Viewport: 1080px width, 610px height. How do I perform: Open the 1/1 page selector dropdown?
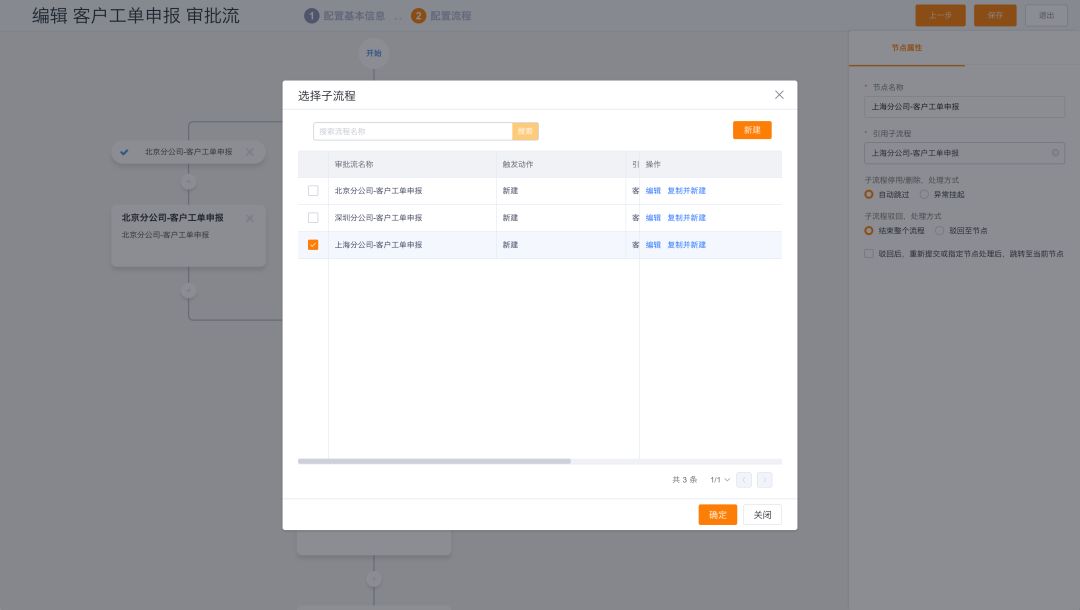[720, 480]
